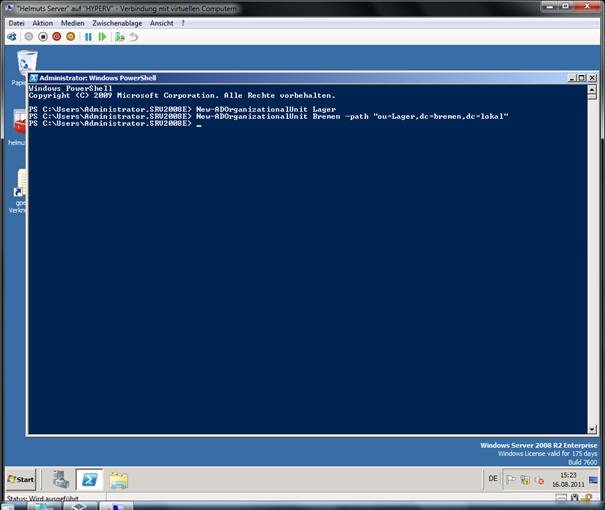
Task: Click the Revert undo arrow icon
Action: (133, 37)
